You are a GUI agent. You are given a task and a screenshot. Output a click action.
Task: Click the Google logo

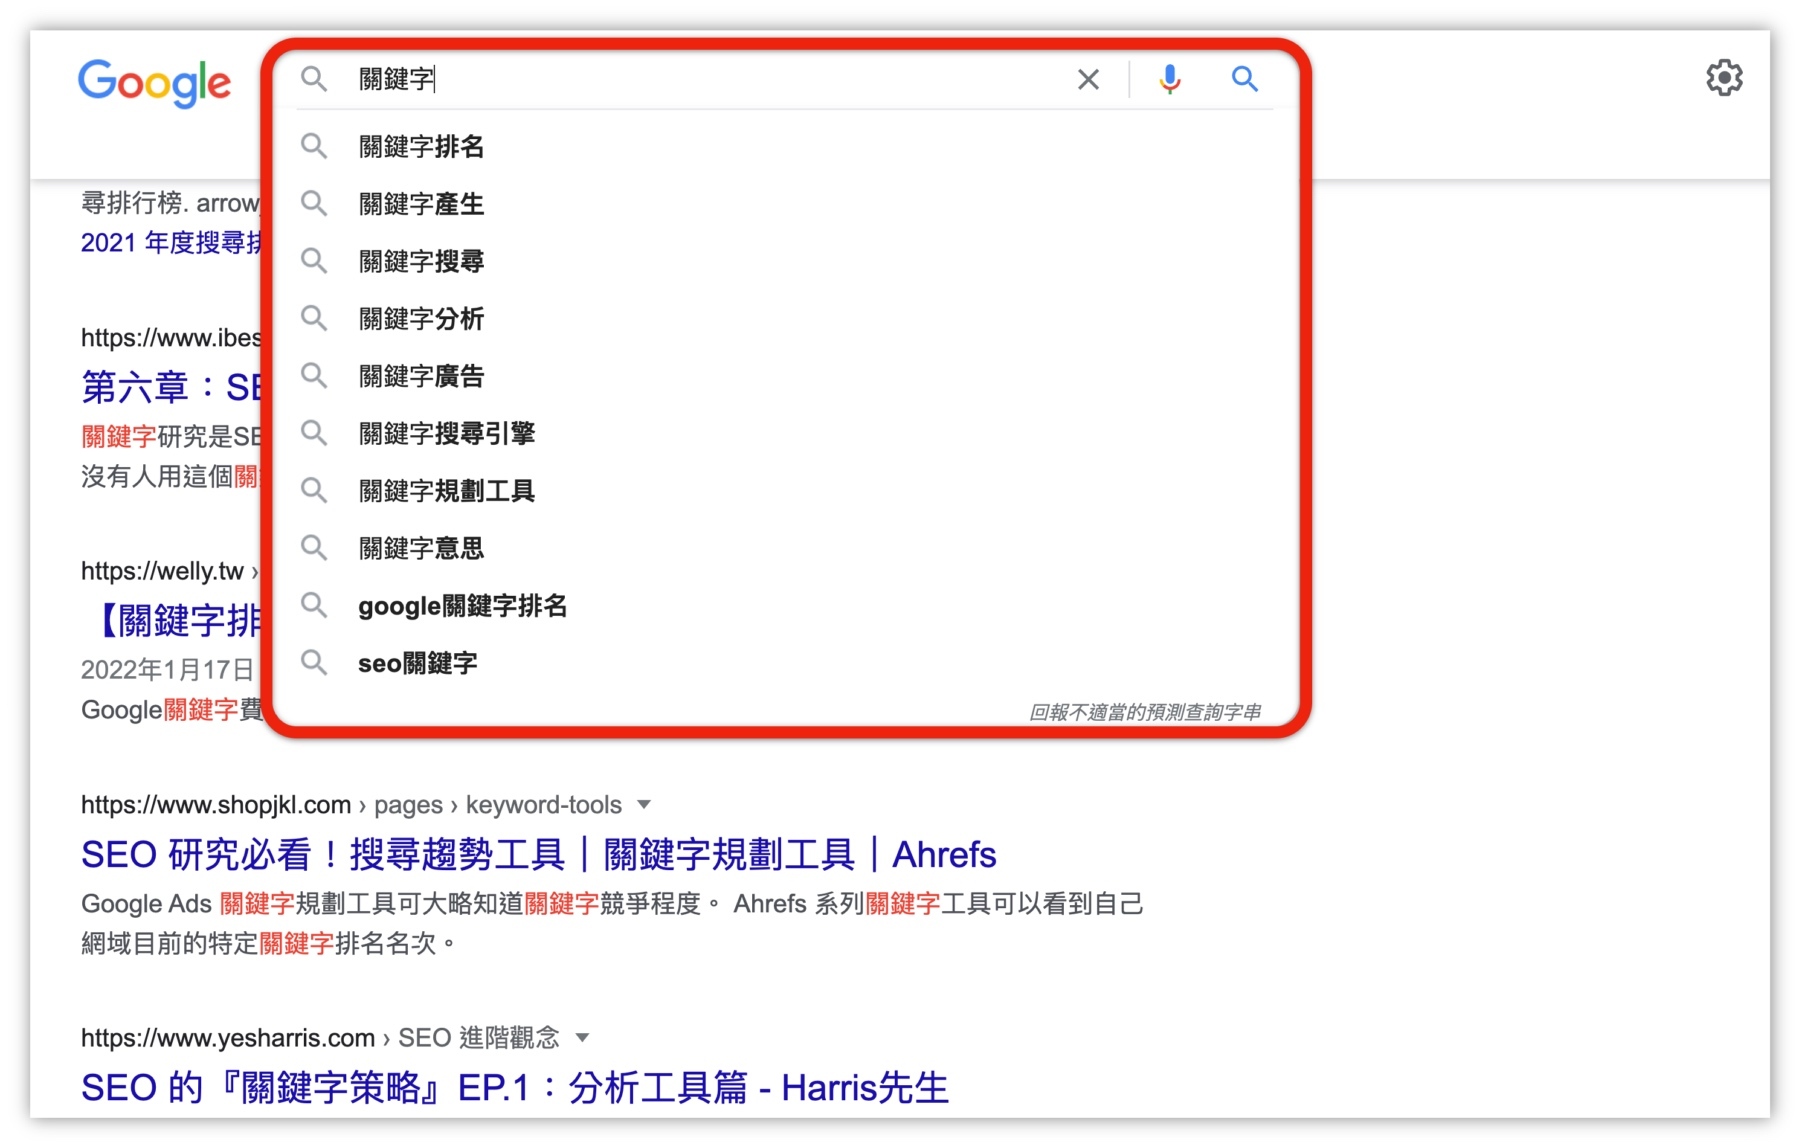pyautogui.click(x=154, y=84)
